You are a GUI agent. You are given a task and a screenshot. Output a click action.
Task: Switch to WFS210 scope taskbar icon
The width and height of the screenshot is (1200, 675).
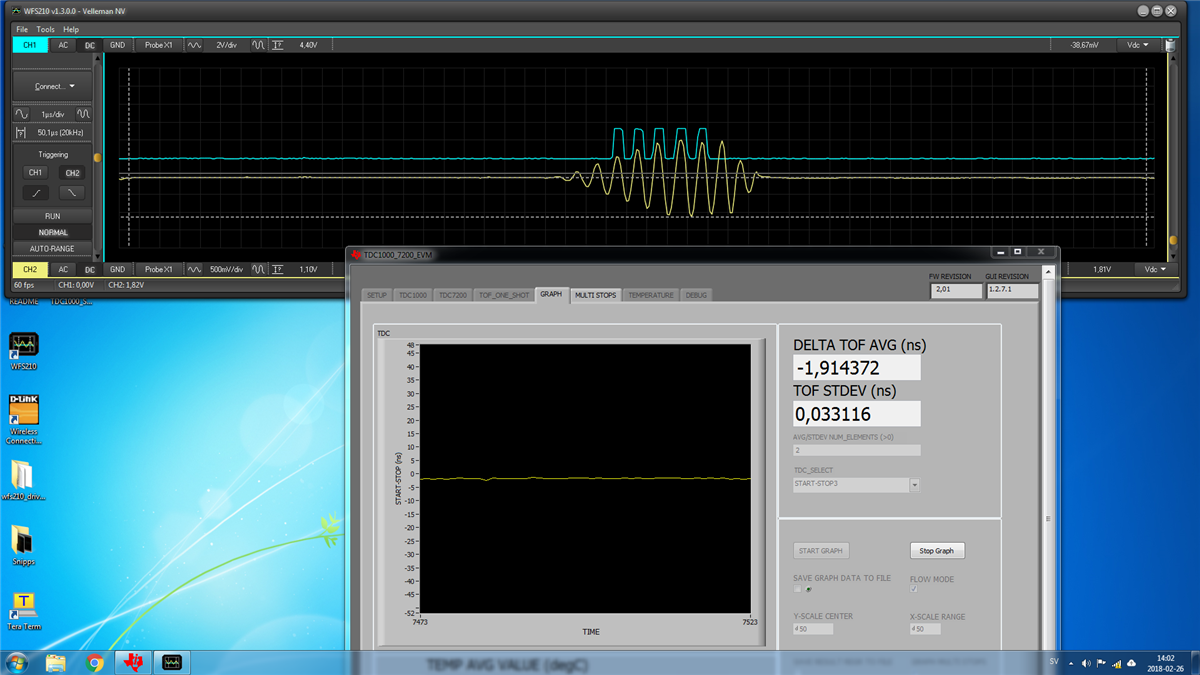pyautogui.click(x=172, y=662)
